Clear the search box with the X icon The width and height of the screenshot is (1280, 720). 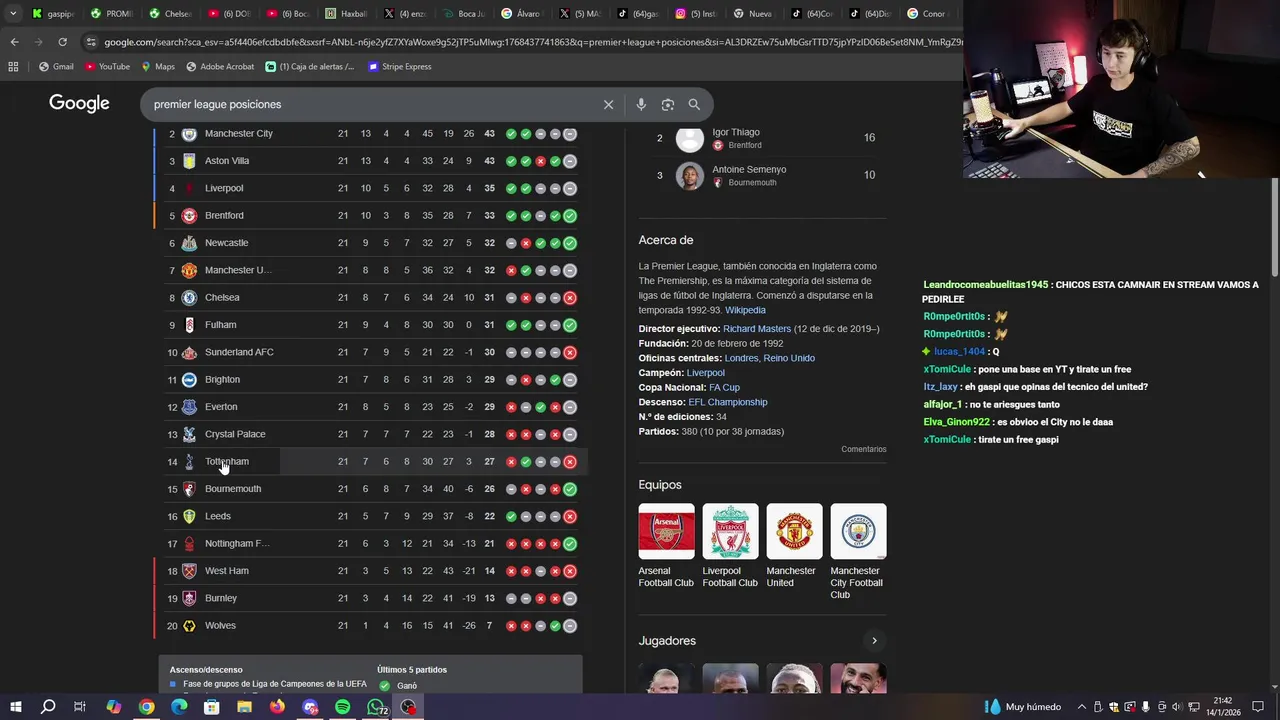pos(608,104)
